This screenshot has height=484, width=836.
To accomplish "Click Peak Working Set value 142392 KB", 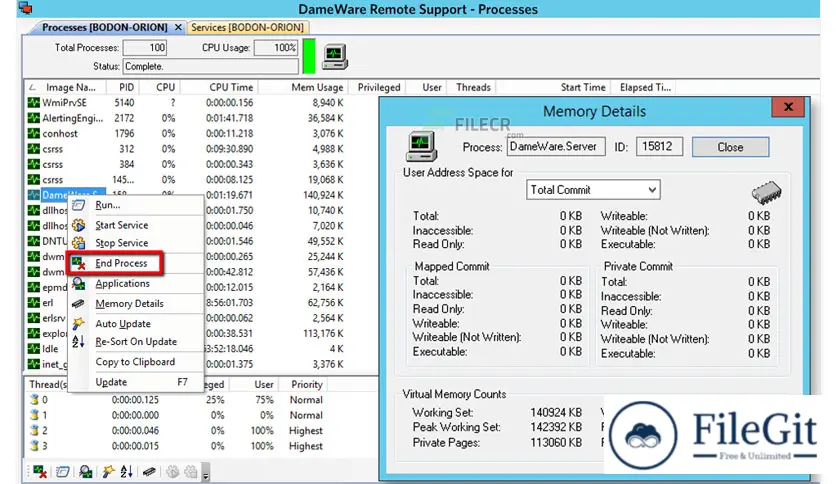I will coord(556,427).
